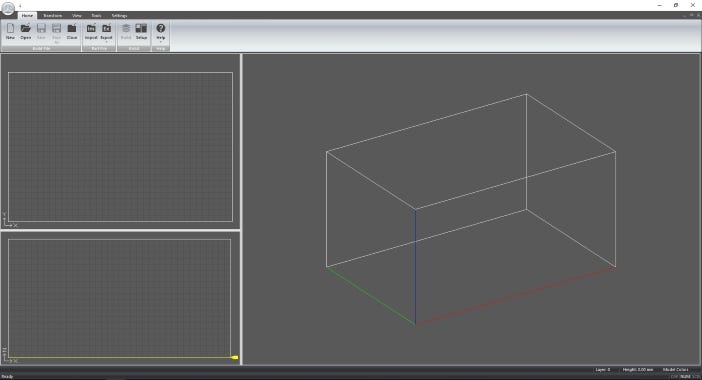Open the Help question-mark icon

161,28
